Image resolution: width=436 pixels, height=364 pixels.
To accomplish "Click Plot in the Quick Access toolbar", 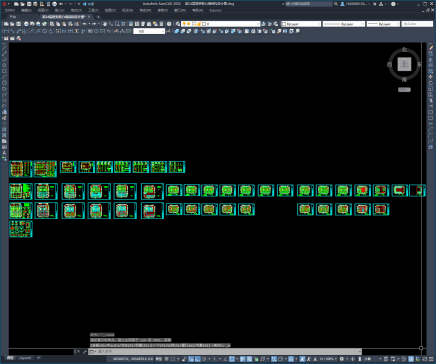I will tap(54, 4).
